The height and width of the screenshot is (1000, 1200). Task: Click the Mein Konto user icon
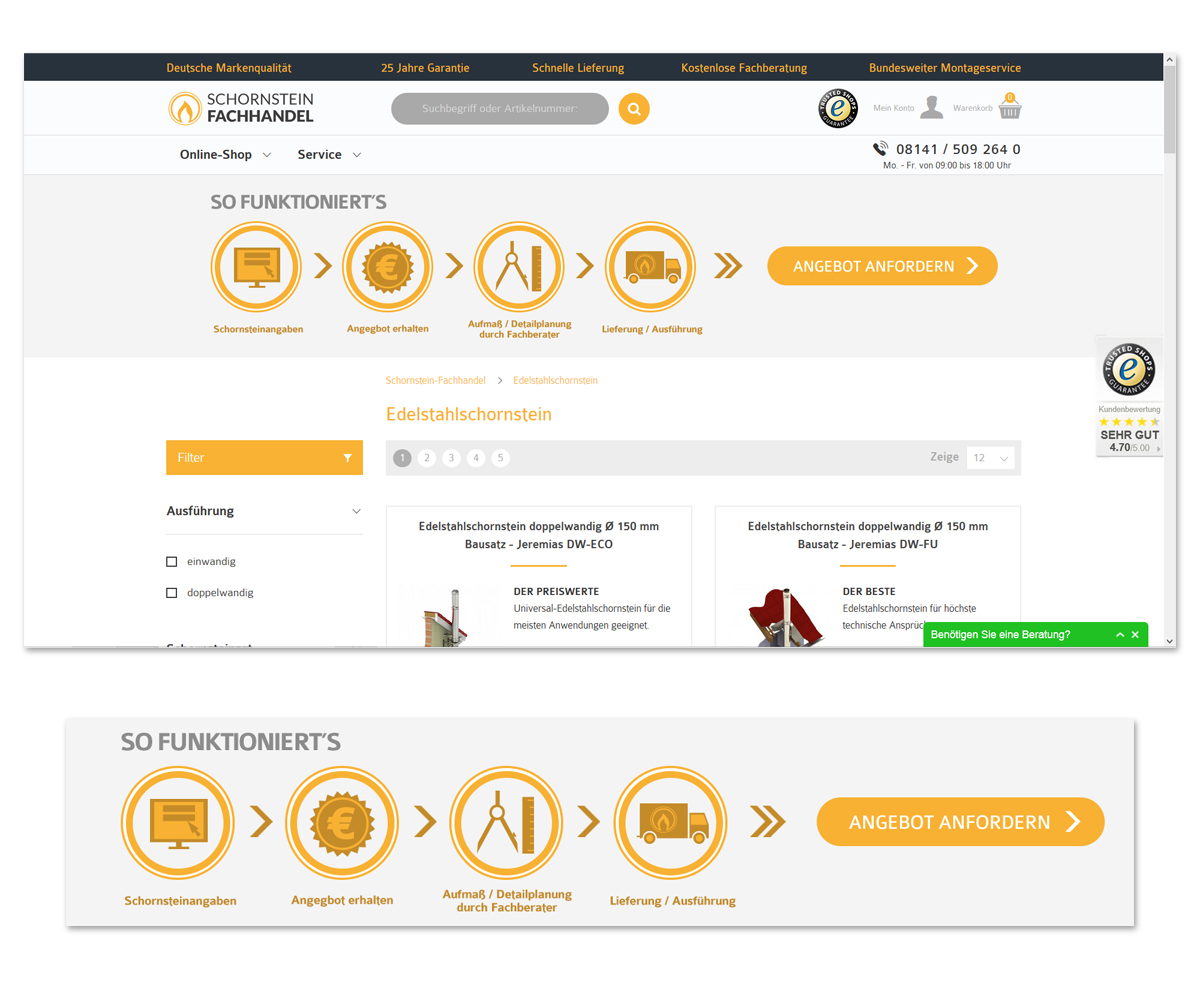coord(932,107)
